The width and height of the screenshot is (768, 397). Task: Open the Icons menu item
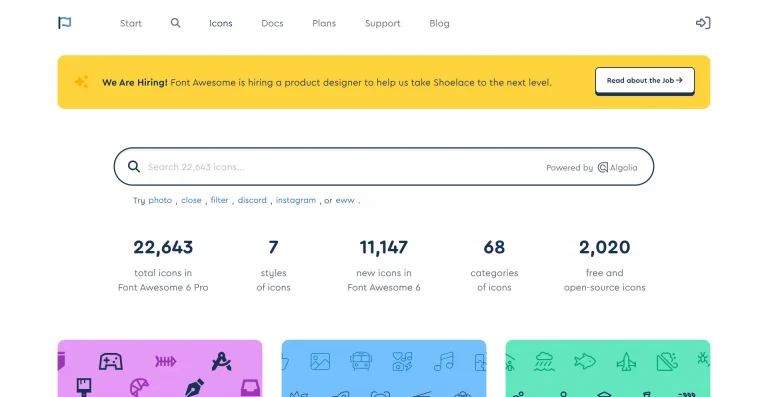[x=221, y=23]
